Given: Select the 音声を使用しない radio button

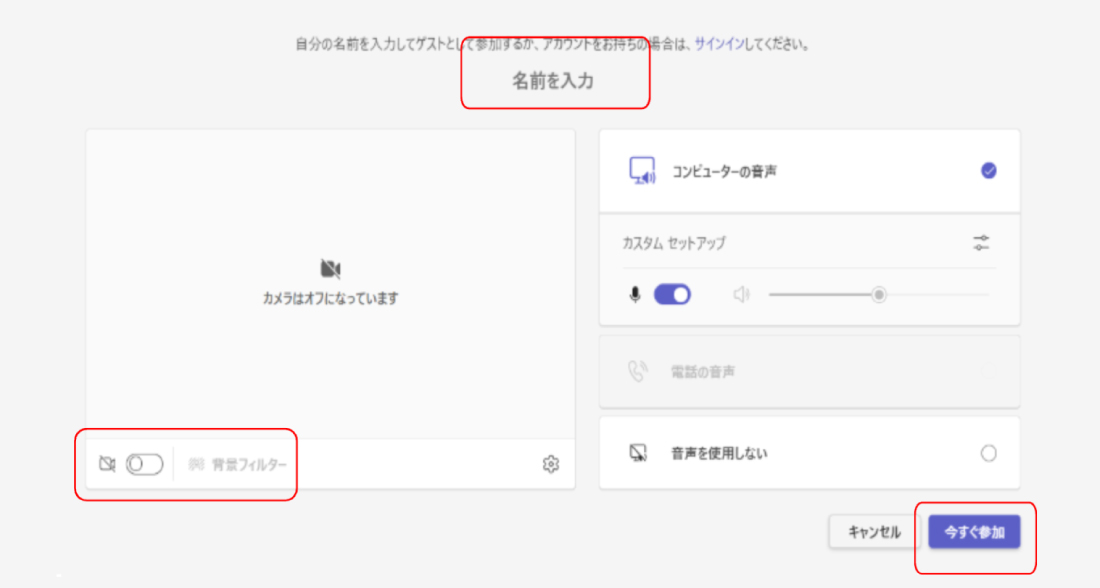Looking at the screenshot, I should pyautogui.click(x=988, y=453).
